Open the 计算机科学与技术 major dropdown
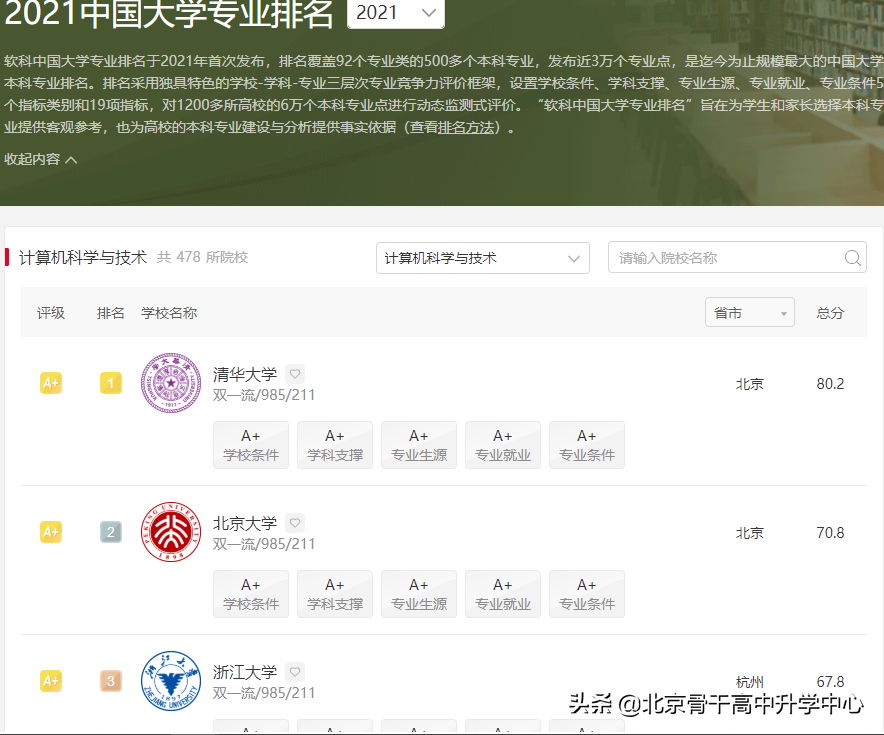This screenshot has height=735, width=884. (483, 258)
